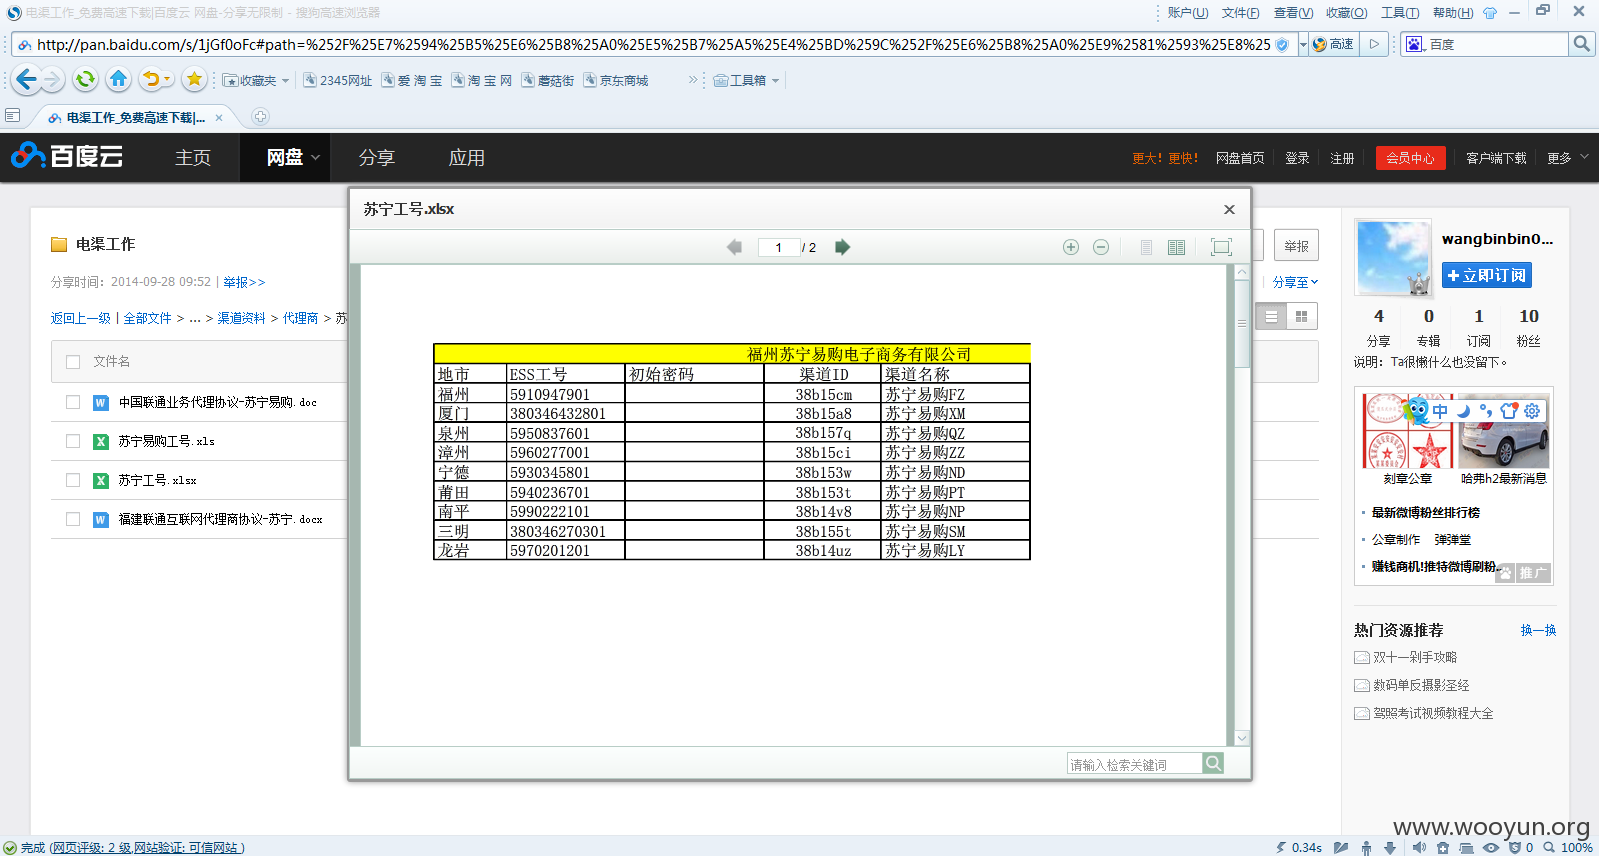1599x856 pixels.
Task: Open the 全部文件 breadcrumb link
Action: (x=148, y=318)
